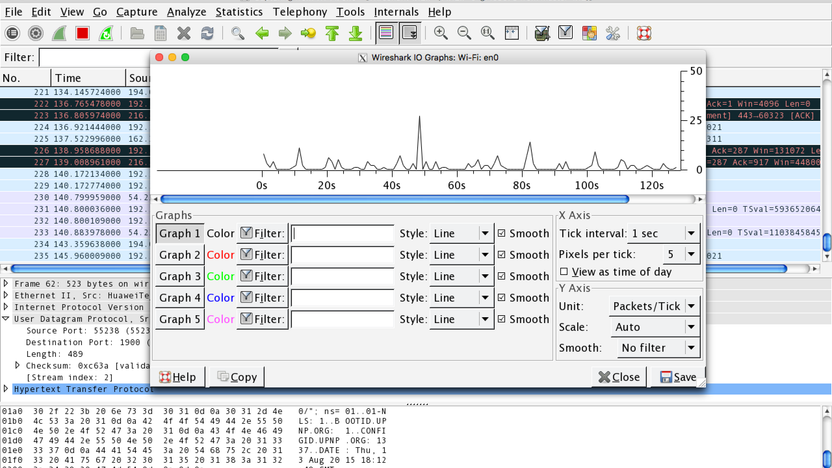Enable View as time of day

[x=564, y=272]
